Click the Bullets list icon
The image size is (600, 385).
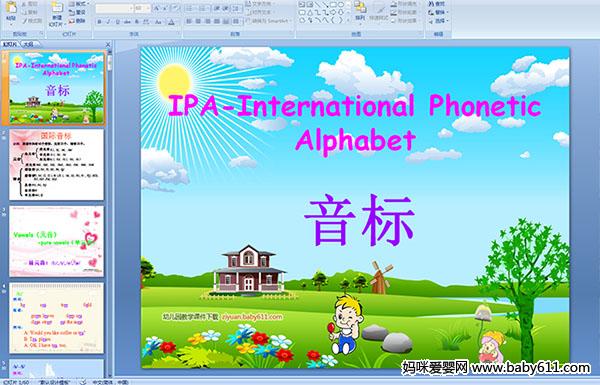pos(190,8)
